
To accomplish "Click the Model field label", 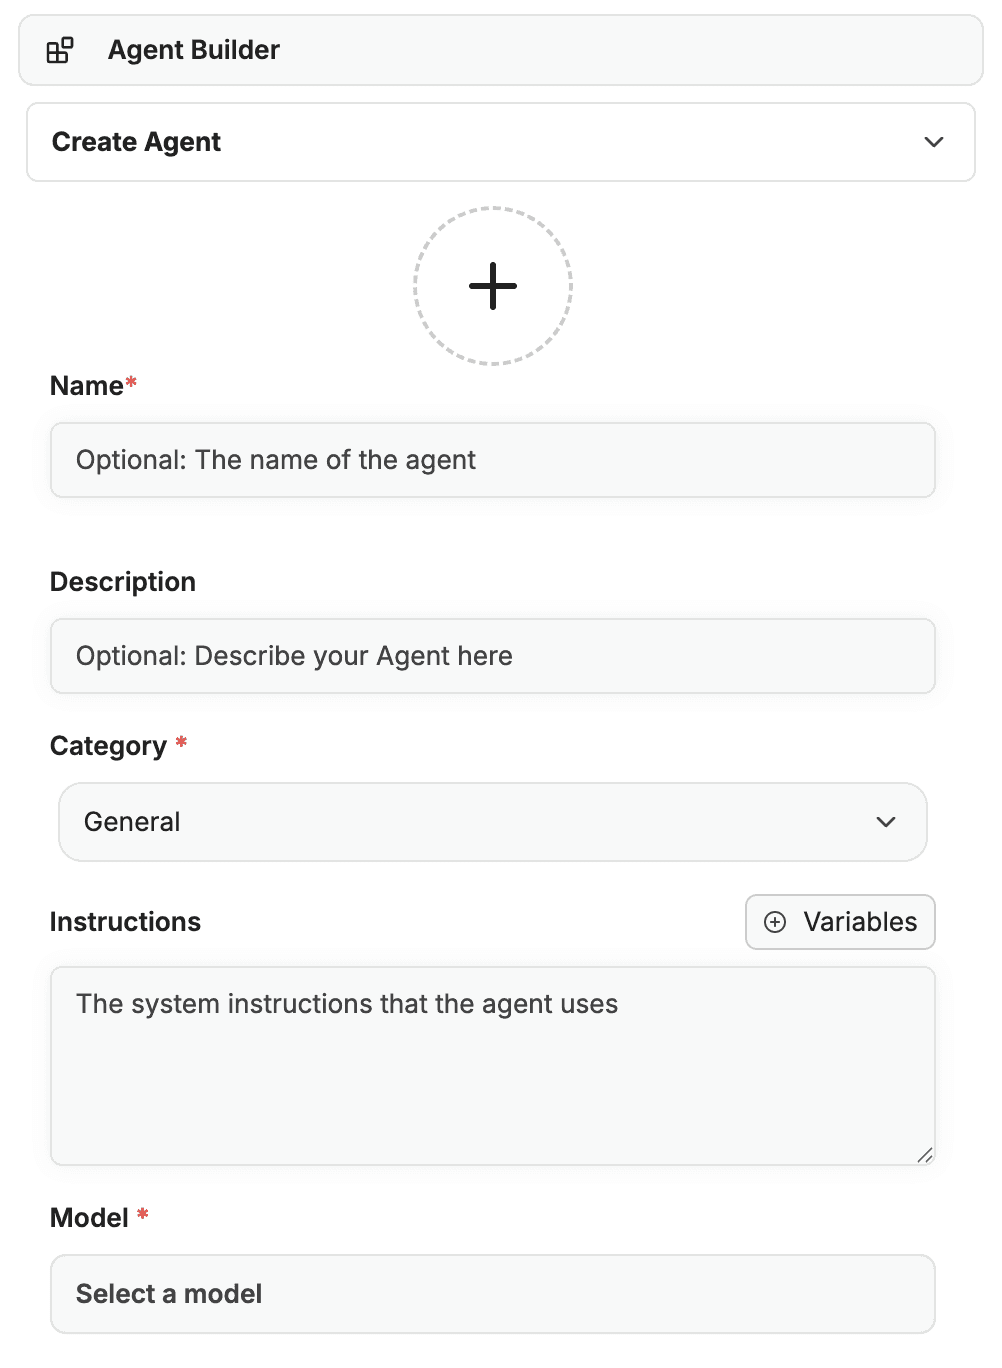I will point(89,1218).
